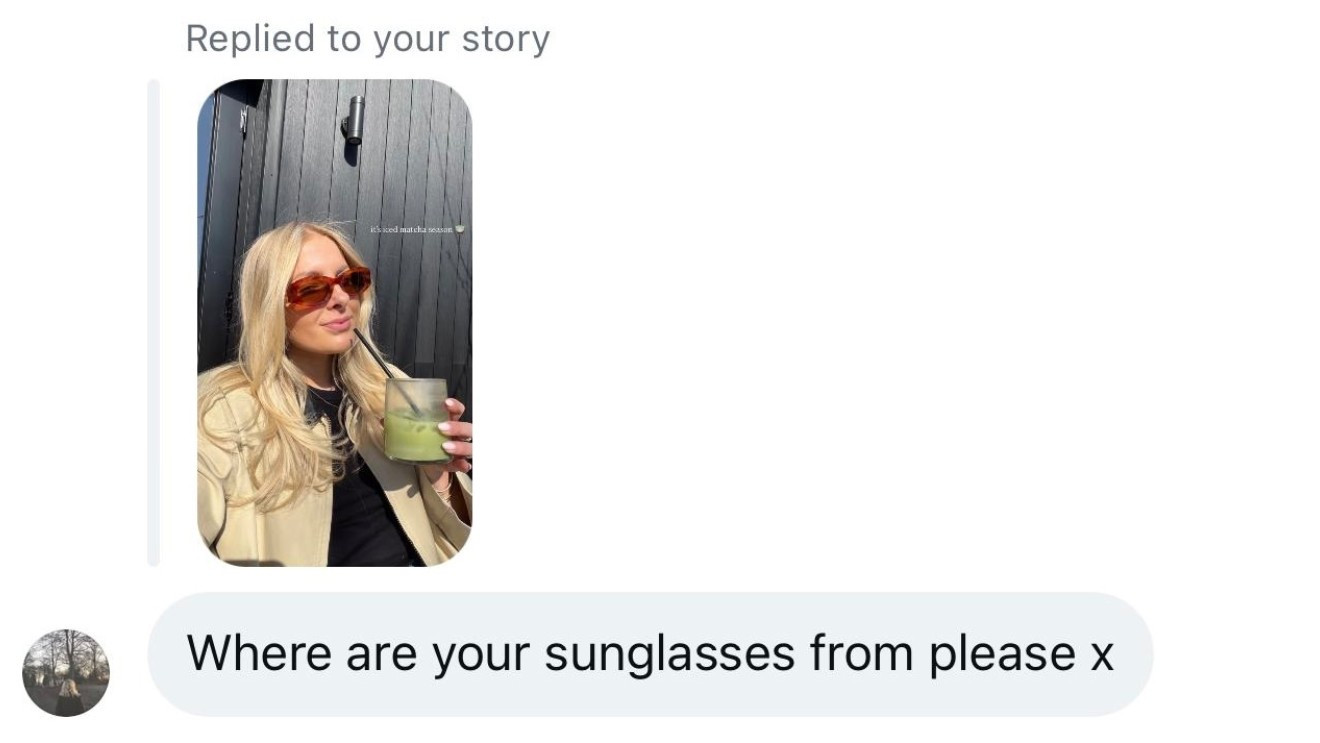
Task: Click the word "story" in the header label
Action: [505, 39]
